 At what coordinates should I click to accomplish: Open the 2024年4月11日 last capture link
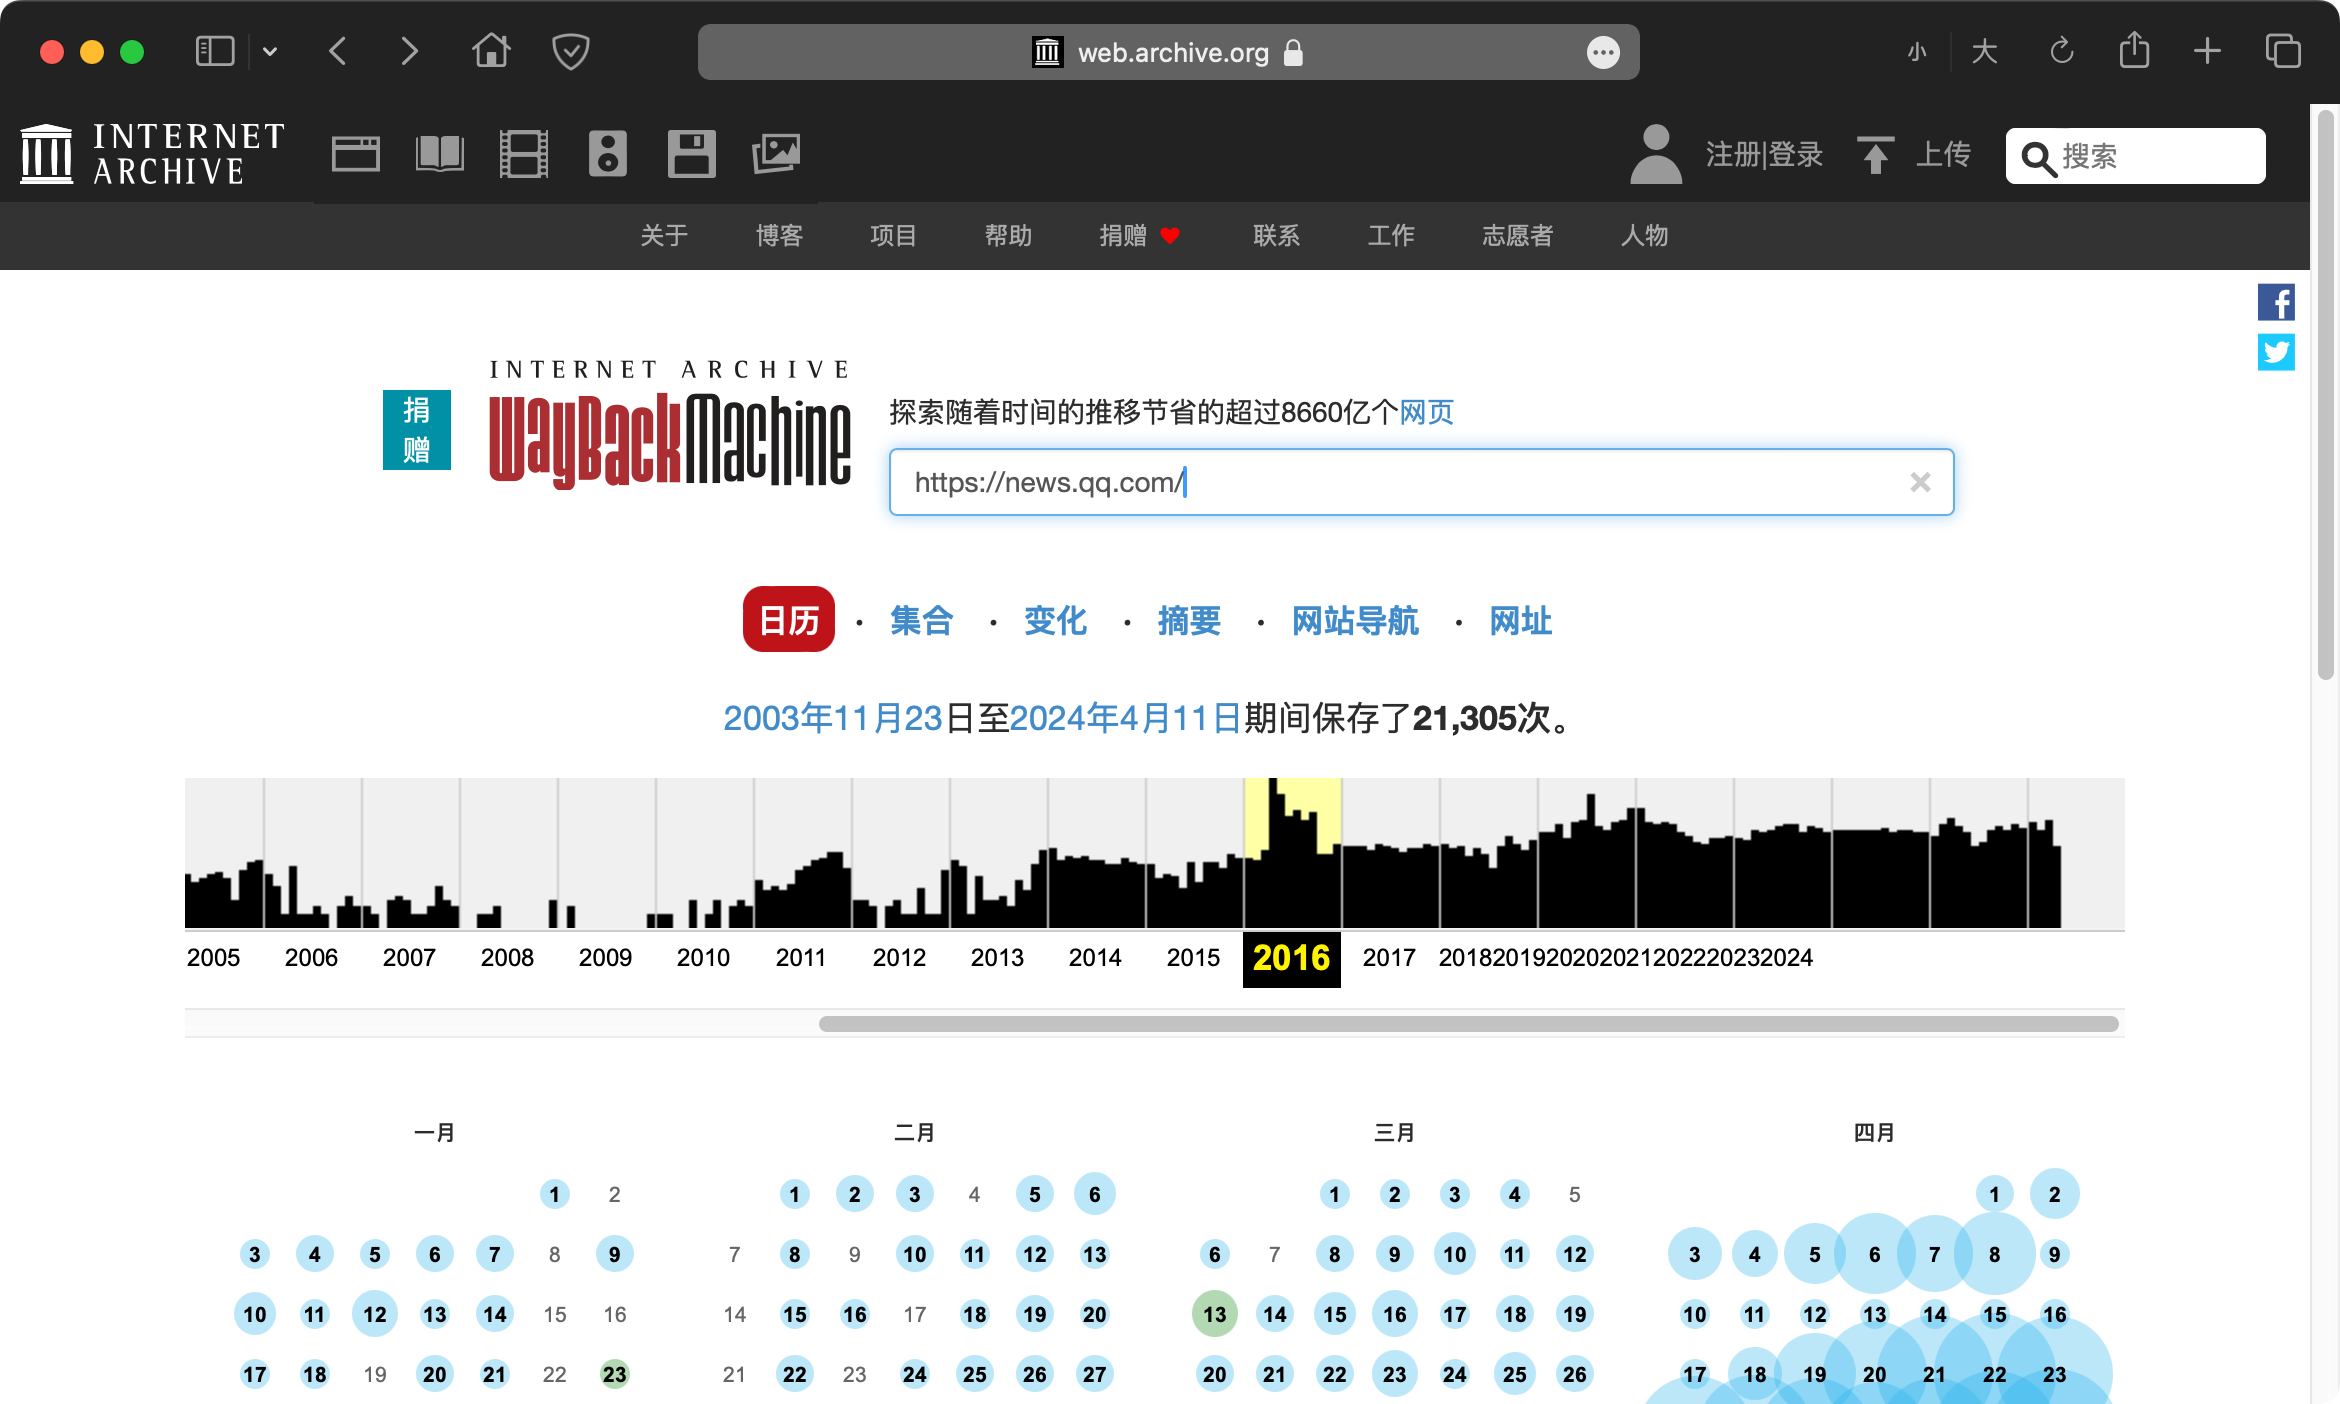(x=1125, y=718)
